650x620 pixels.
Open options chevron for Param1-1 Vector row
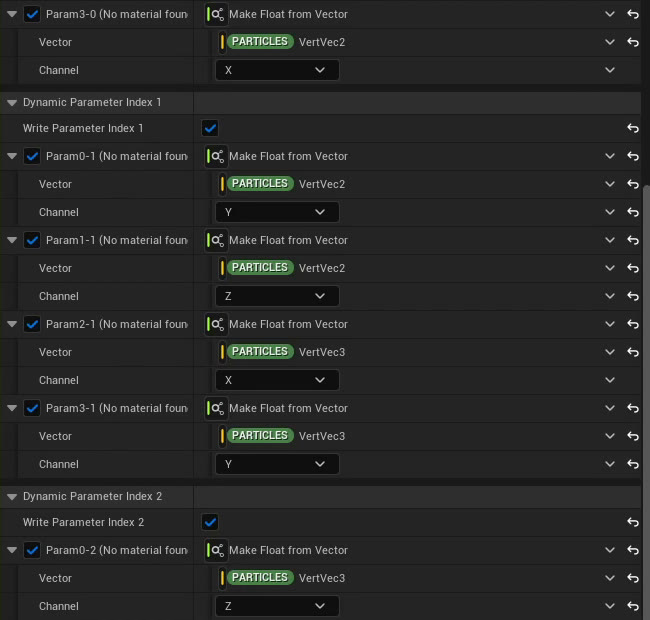(x=609, y=268)
